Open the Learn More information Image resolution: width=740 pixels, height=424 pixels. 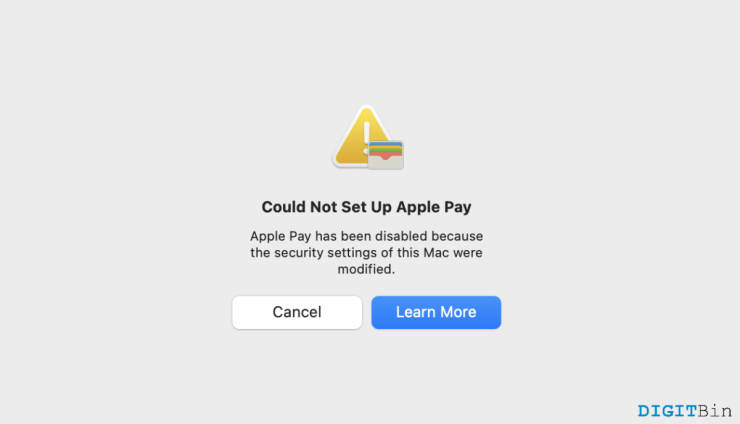[436, 312]
